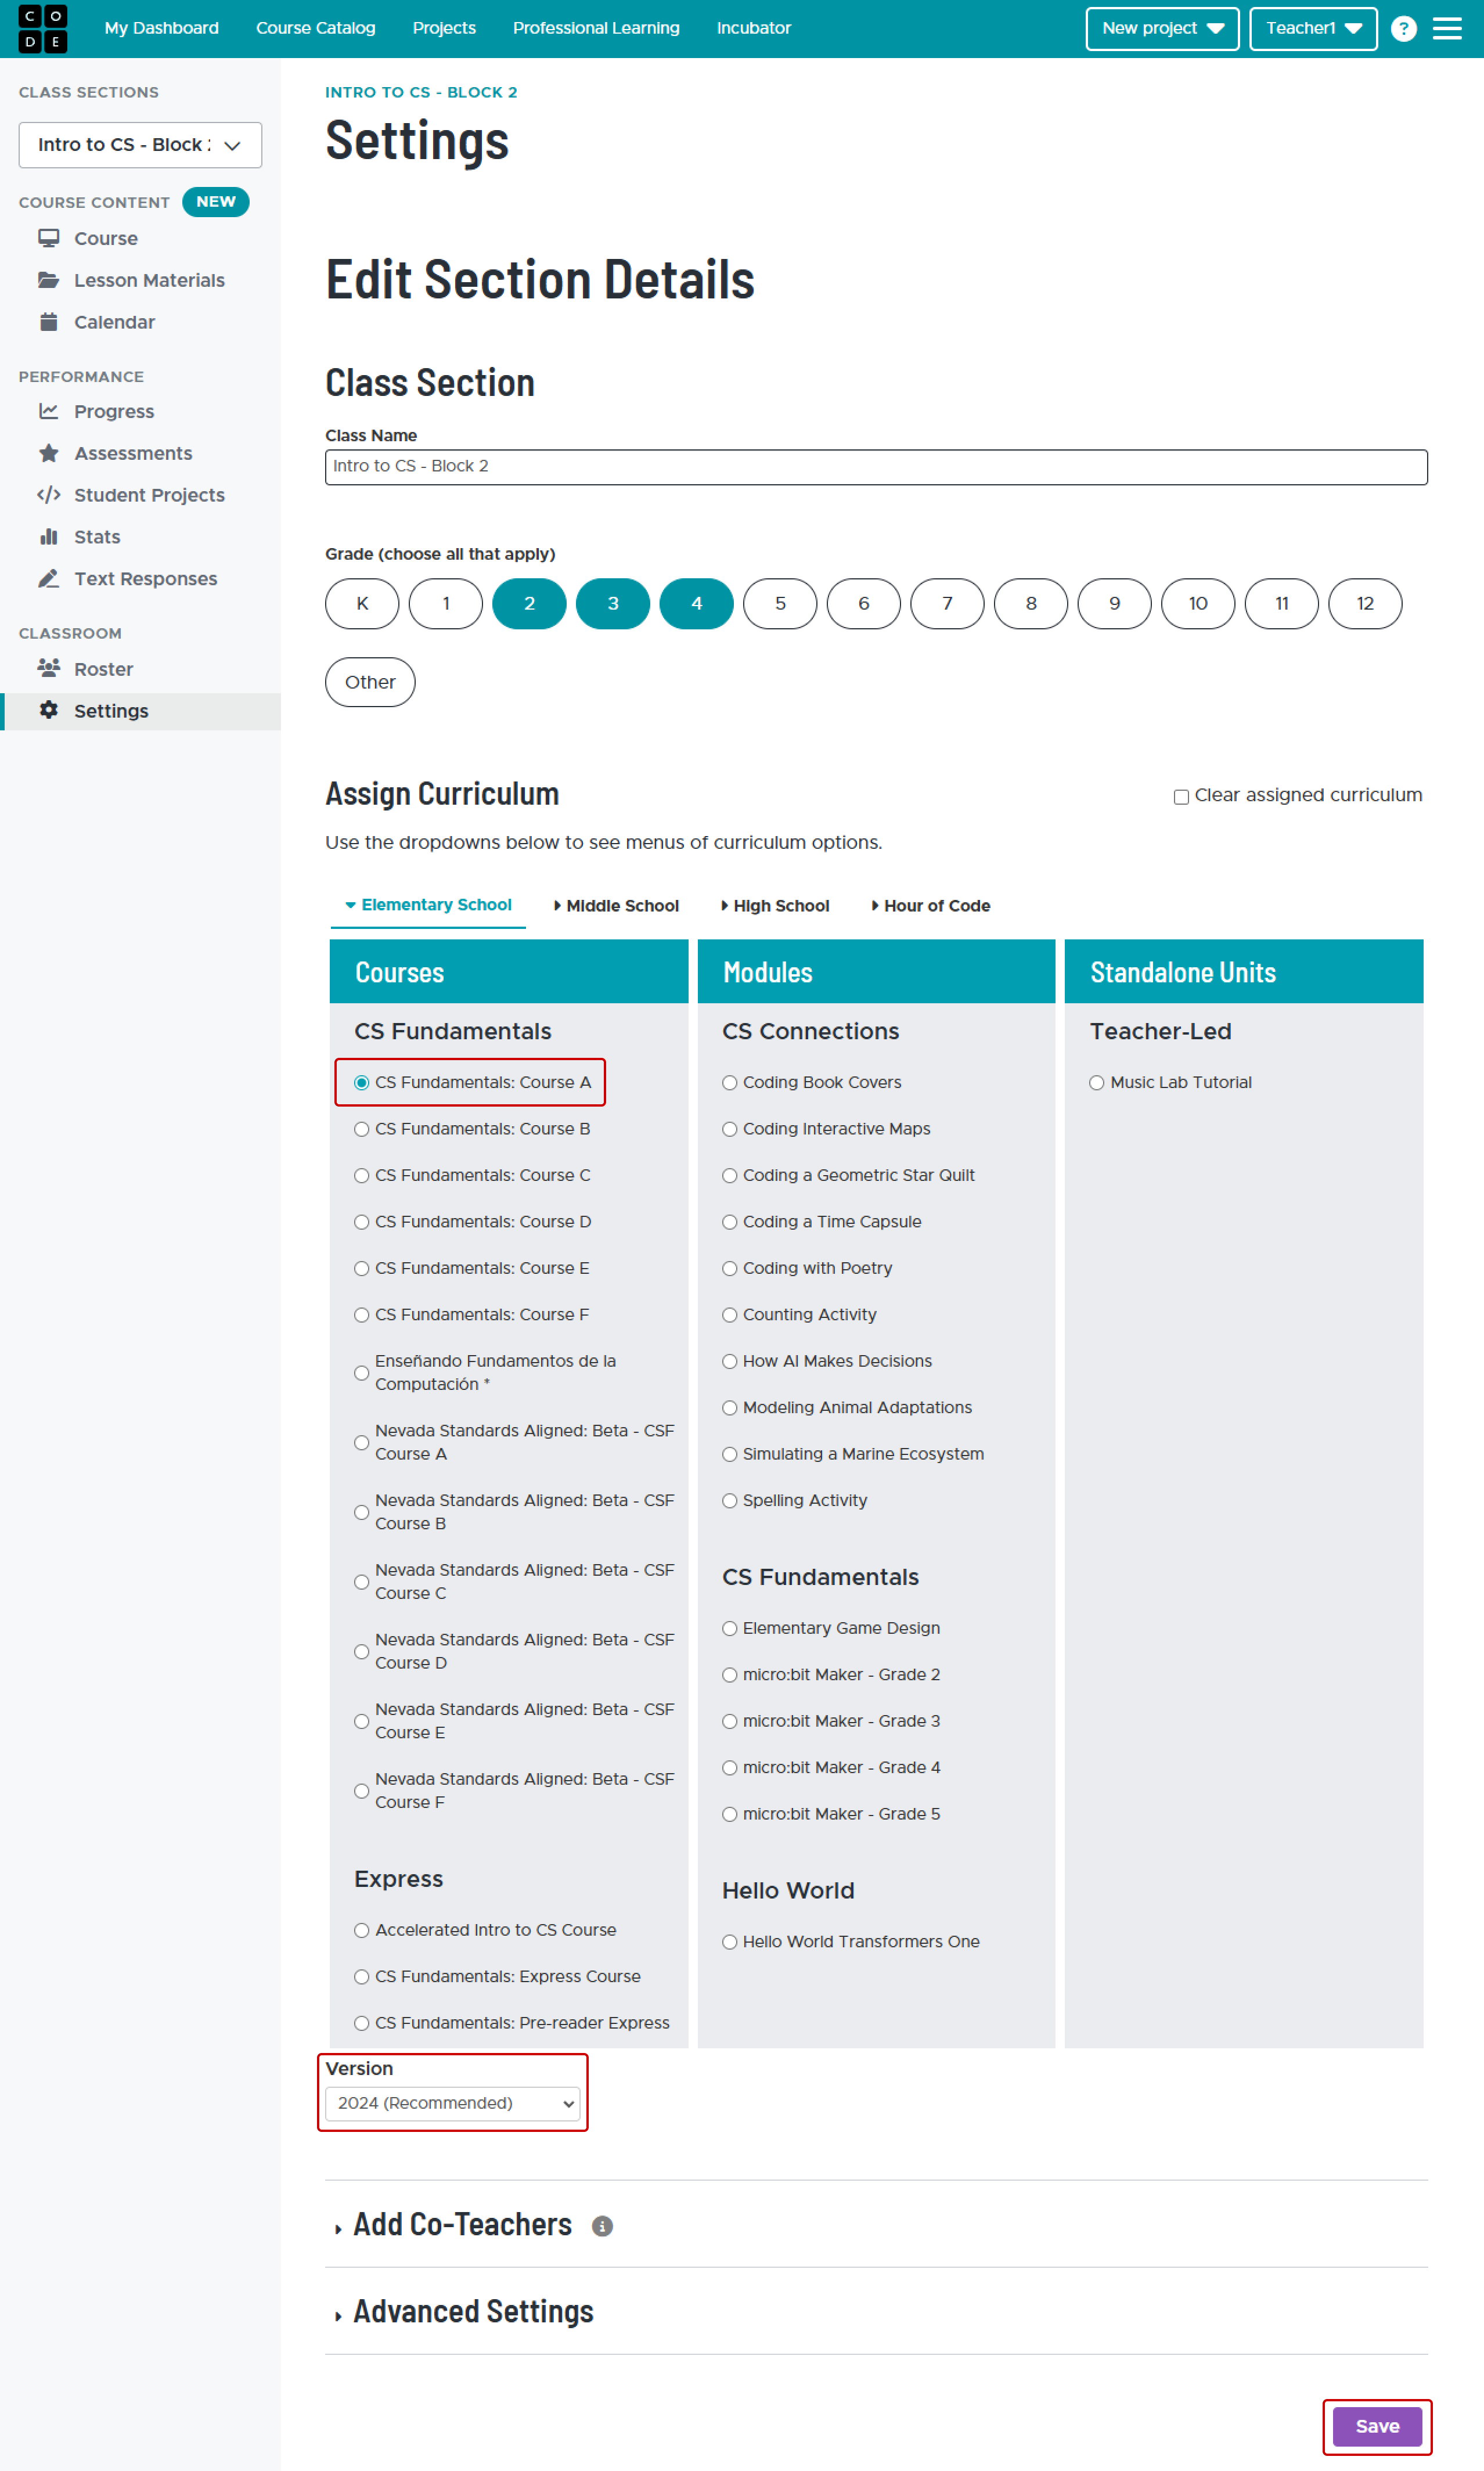Image resolution: width=1484 pixels, height=2471 pixels.
Task: Open Professional Learning menu item
Action: [x=596, y=28]
